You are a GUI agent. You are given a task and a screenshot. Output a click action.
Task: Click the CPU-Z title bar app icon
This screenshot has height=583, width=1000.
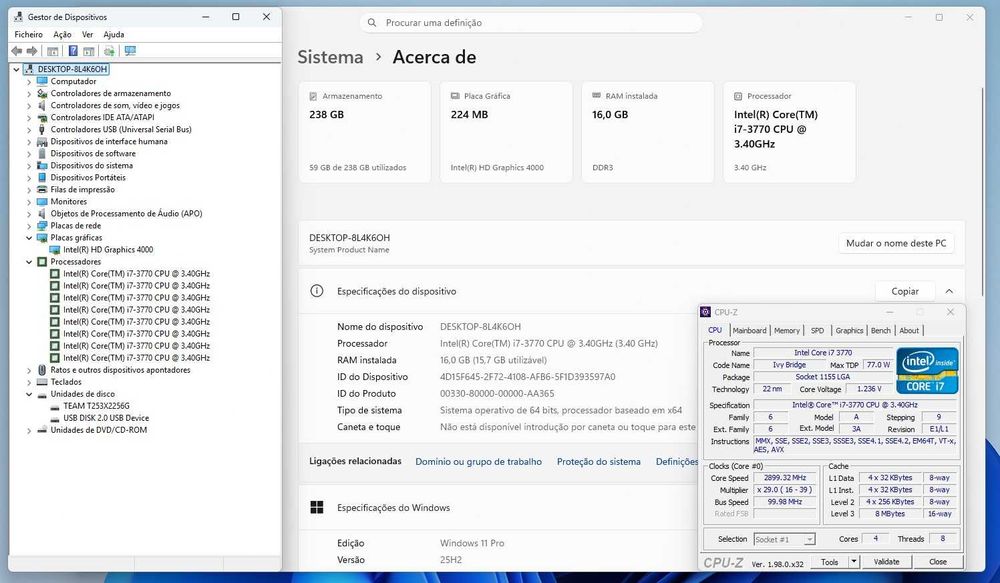705,312
